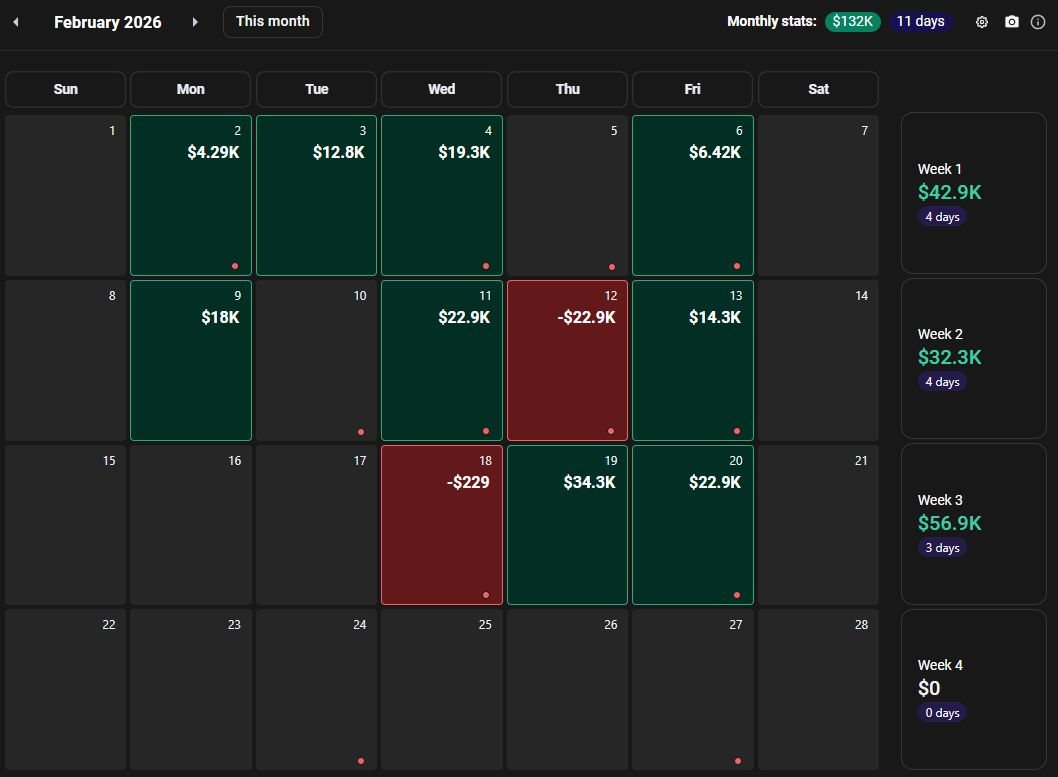Click the This month button
1058x777 pixels.
[x=273, y=22]
